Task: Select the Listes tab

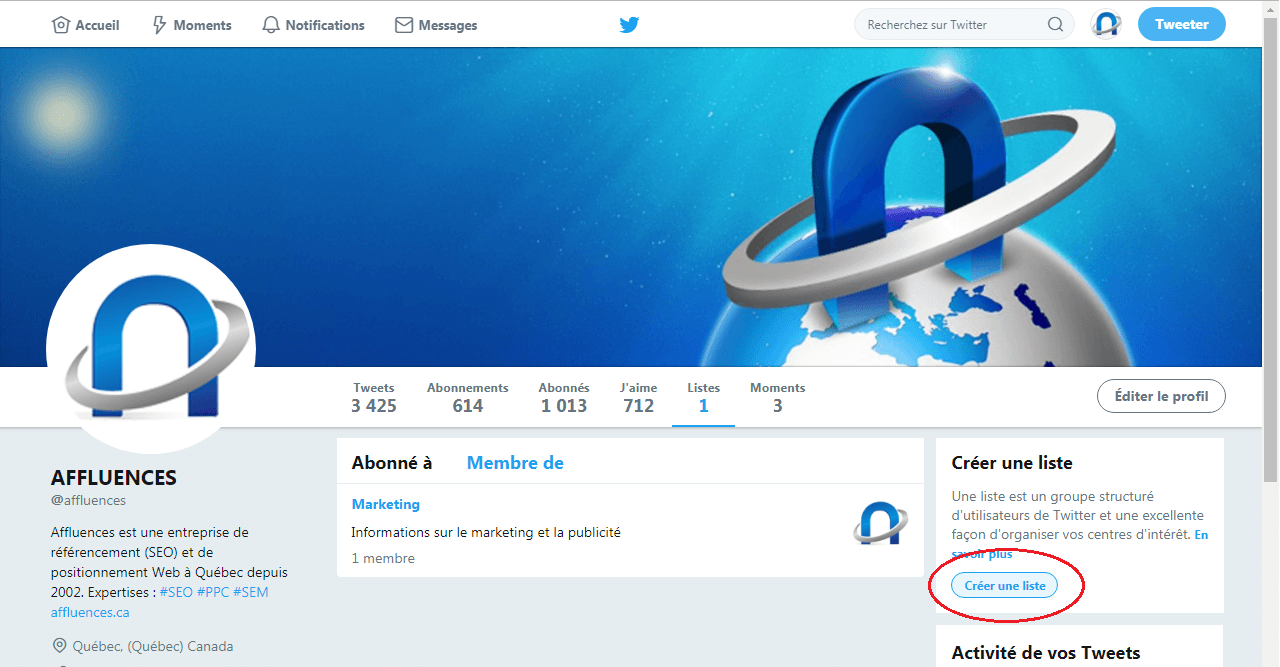Action: (704, 397)
